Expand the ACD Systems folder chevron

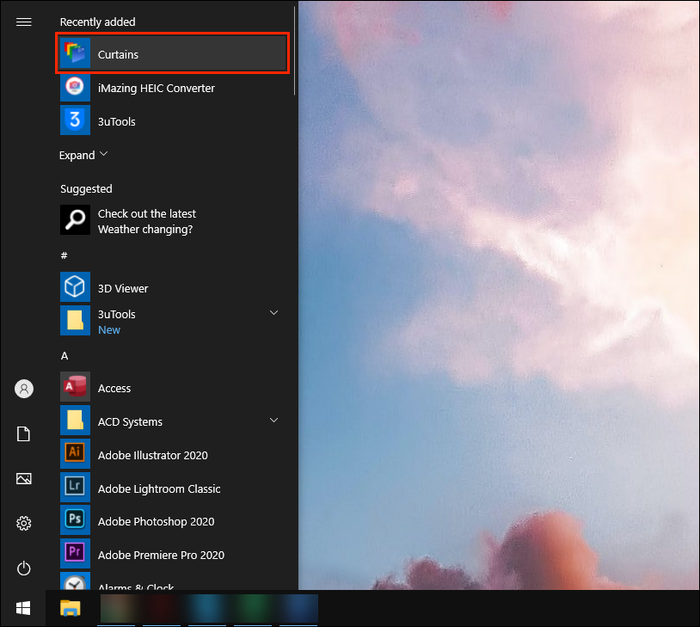pos(274,420)
